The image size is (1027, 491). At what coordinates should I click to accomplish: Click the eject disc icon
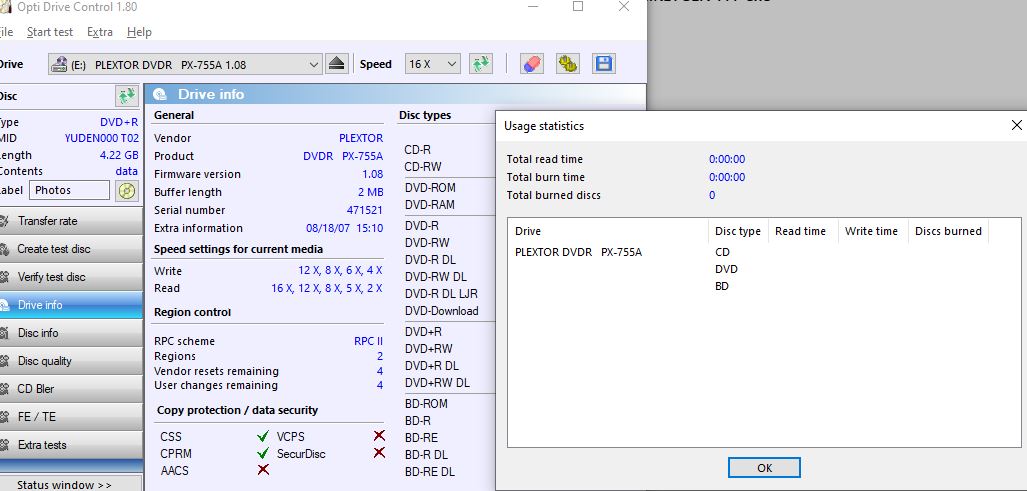click(x=337, y=64)
